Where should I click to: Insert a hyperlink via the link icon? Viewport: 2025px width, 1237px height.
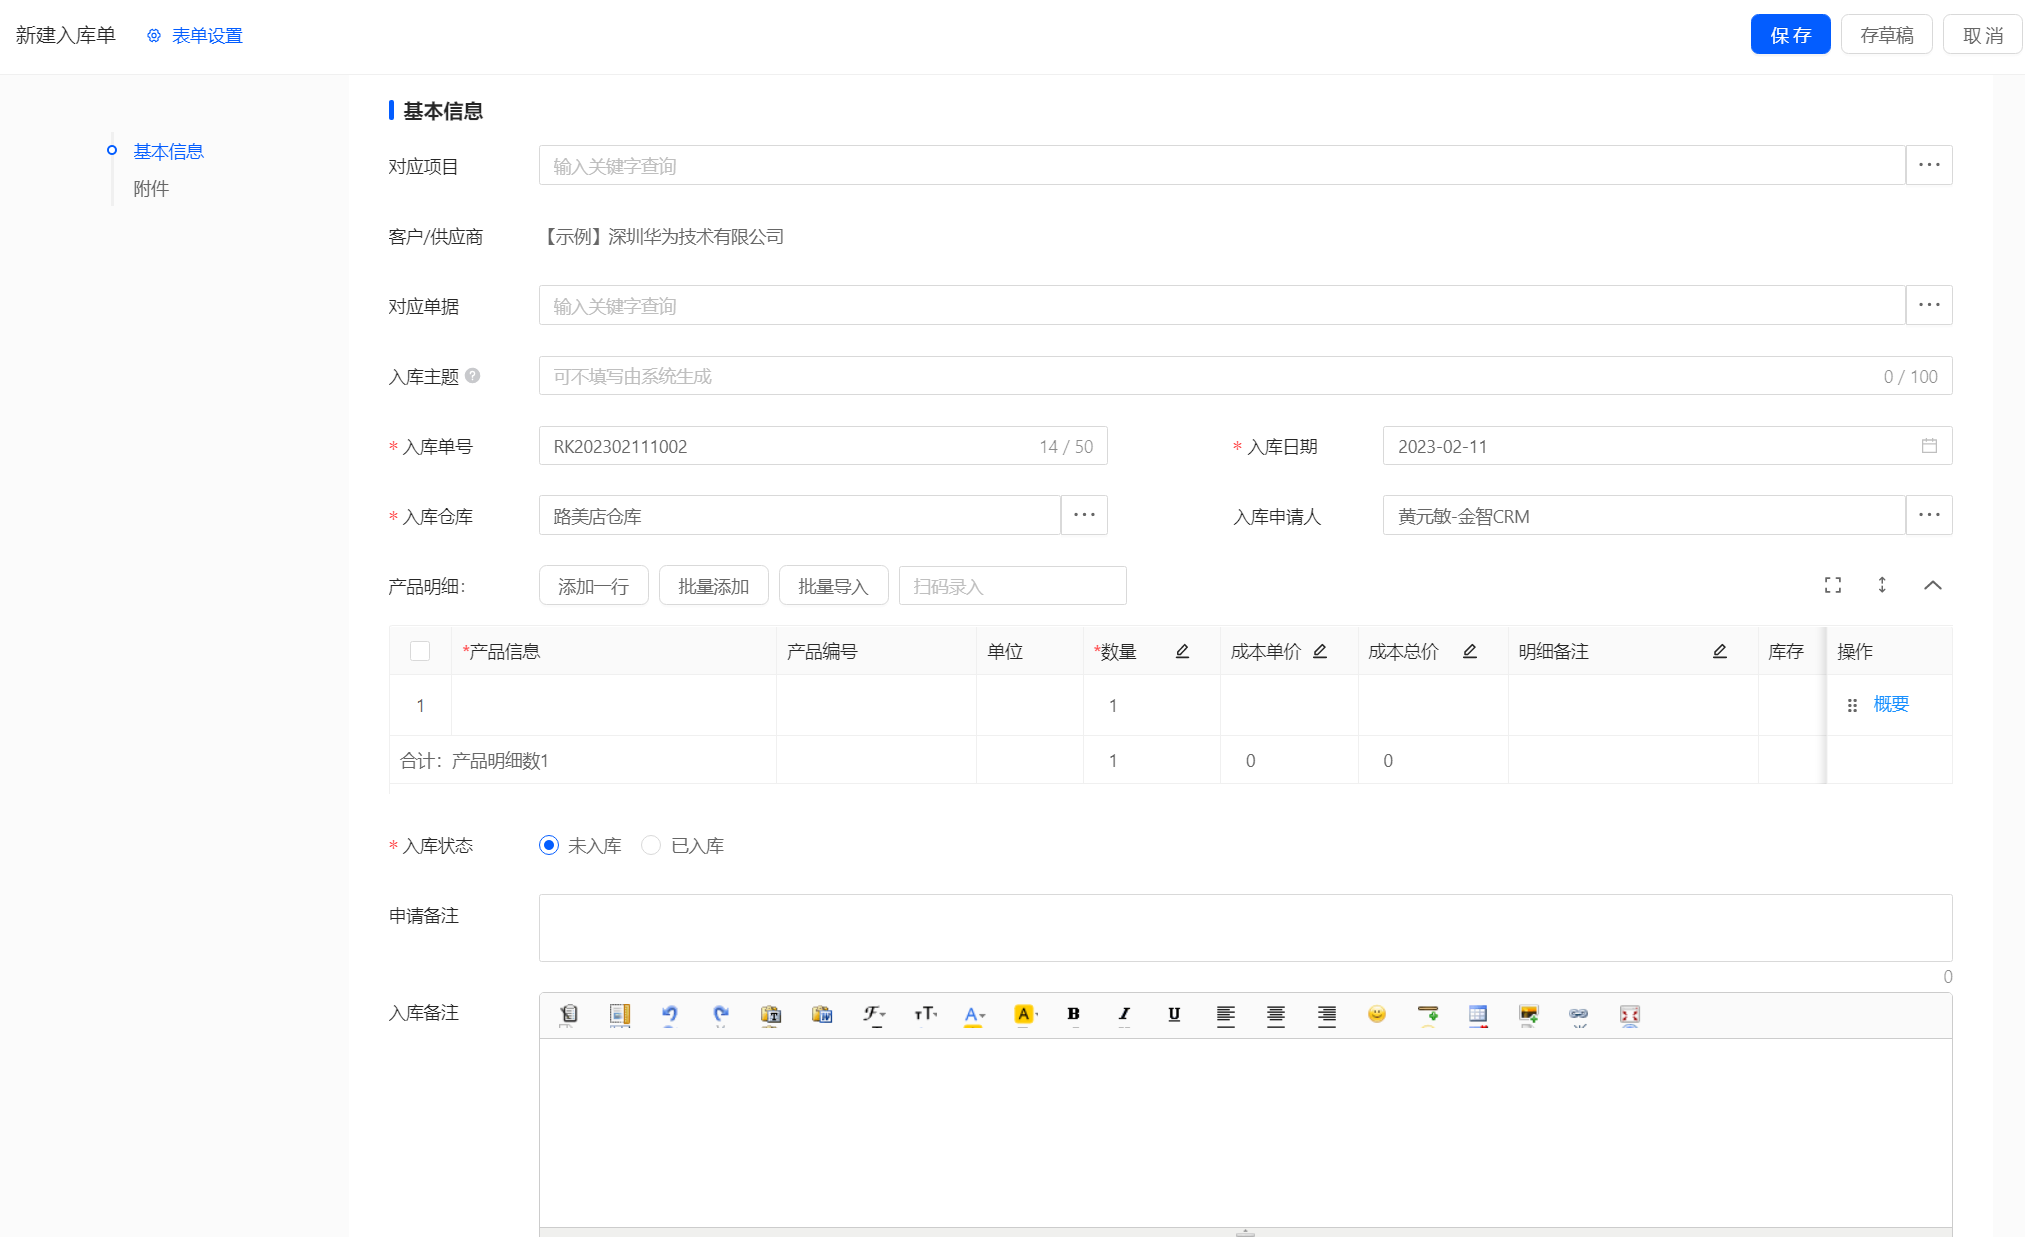tap(1579, 1015)
